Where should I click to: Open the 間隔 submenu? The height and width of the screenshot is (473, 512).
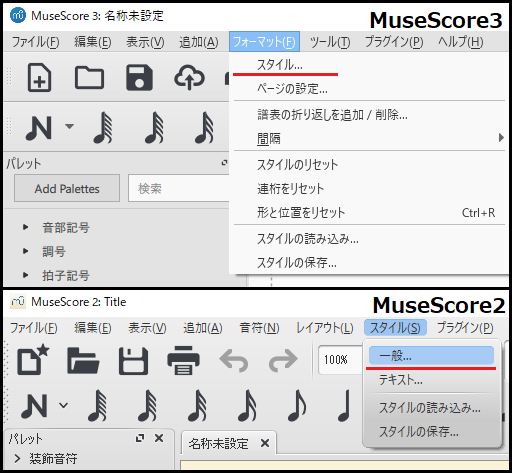(x=369, y=138)
